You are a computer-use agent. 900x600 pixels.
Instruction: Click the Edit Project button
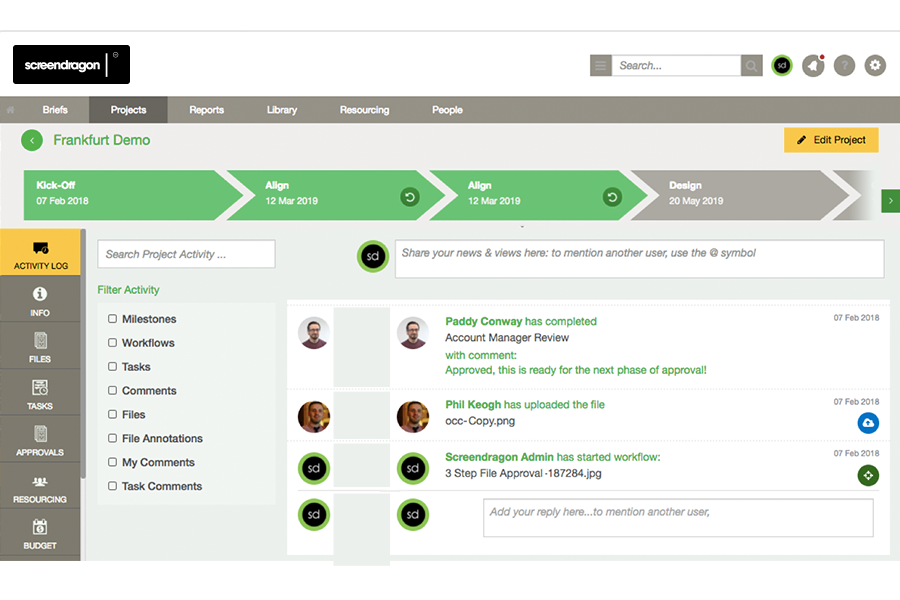(x=831, y=140)
